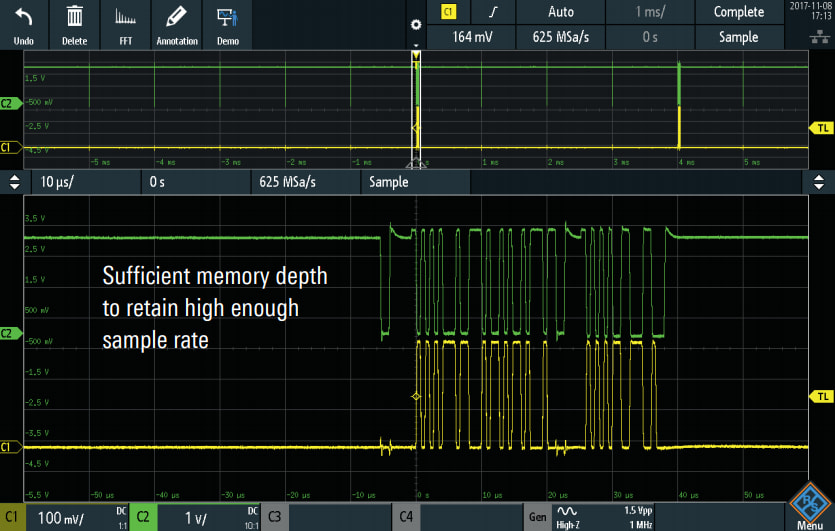Click the yellow C1 marker in zoom window
This screenshot has height=531, width=835.
[x=11, y=447]
